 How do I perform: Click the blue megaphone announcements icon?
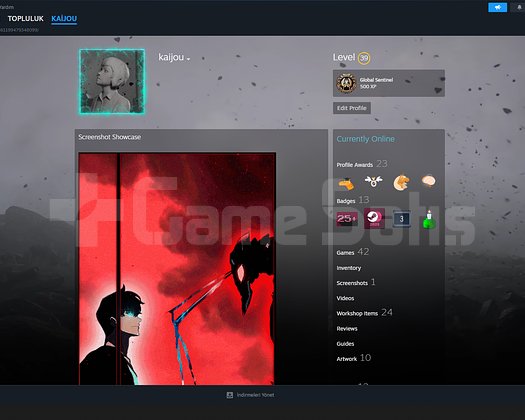pos(497,7)
